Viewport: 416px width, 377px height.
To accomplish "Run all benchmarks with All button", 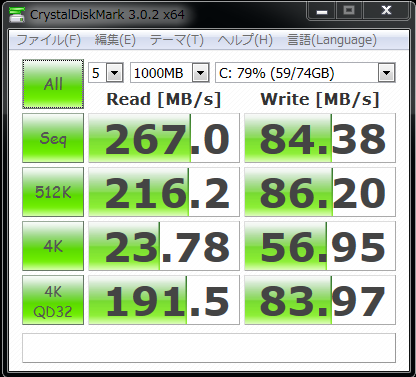I will (53, 84).
